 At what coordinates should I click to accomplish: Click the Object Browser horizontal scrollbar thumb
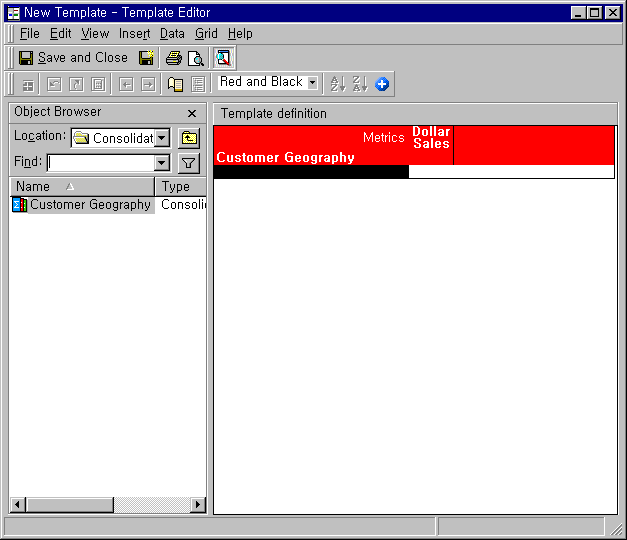[70, 505]
